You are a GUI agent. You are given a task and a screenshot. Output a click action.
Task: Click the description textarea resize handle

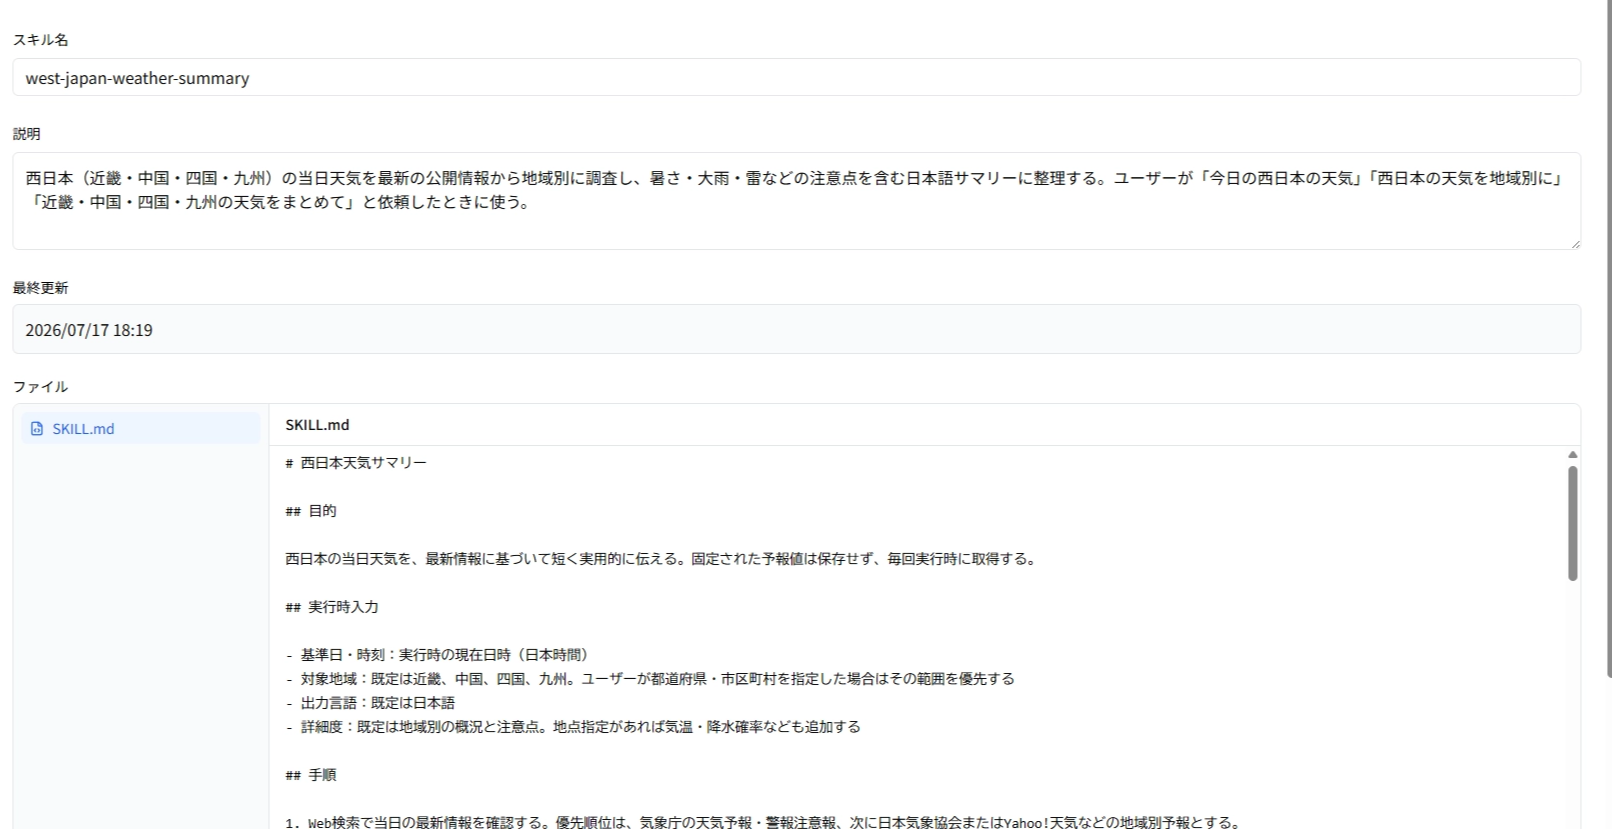[1575, 243]
